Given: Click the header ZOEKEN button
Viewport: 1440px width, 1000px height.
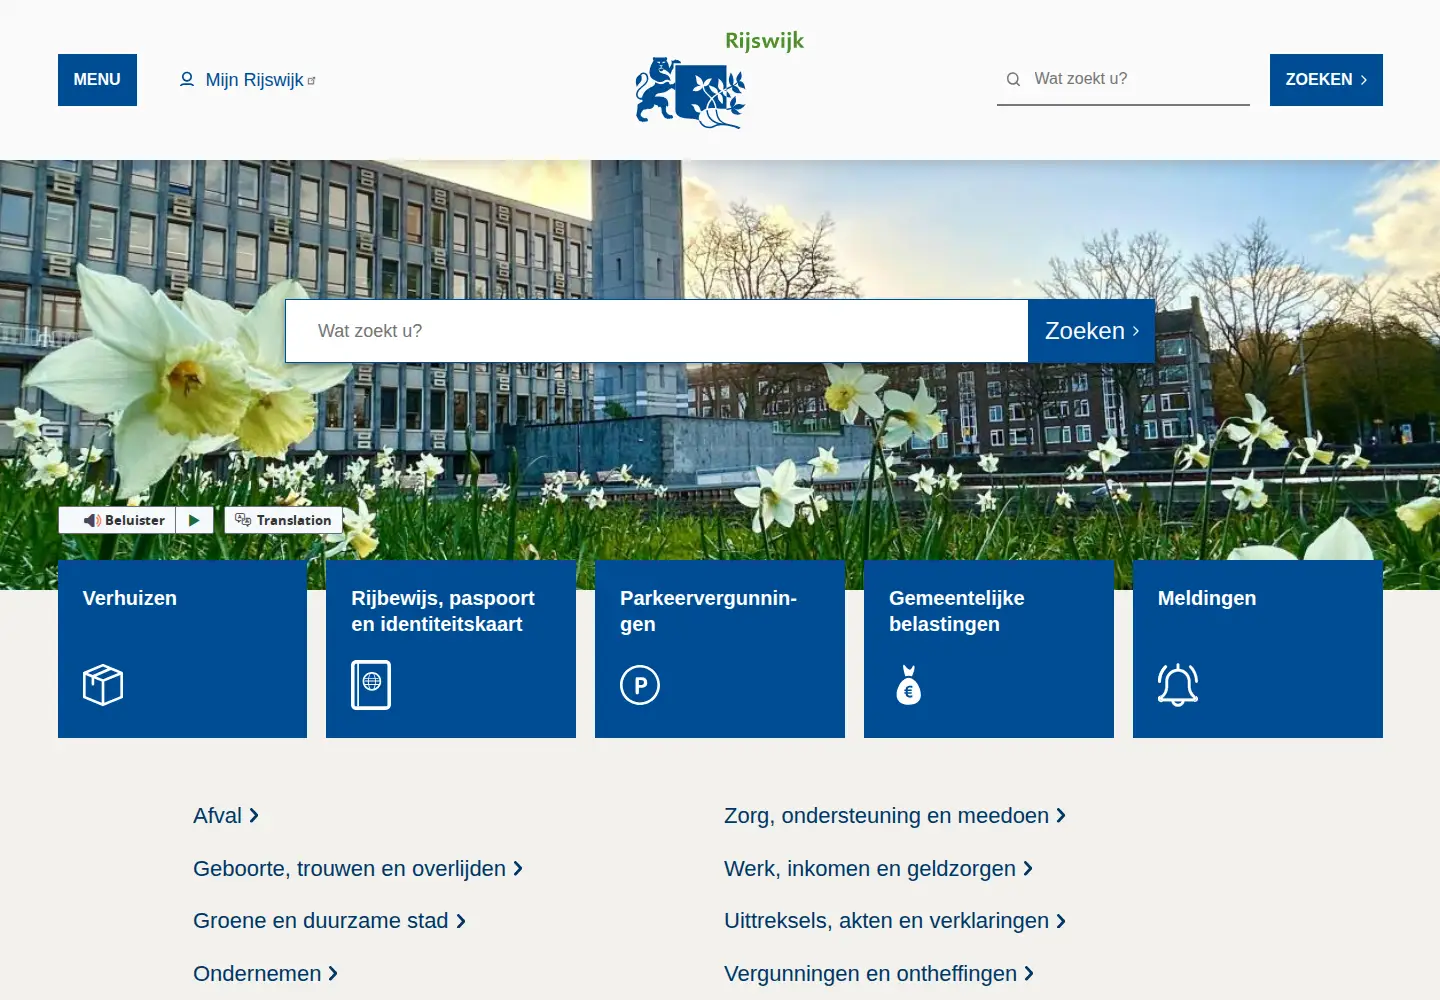Looking at the screenshot, I should click(1326, 80).
